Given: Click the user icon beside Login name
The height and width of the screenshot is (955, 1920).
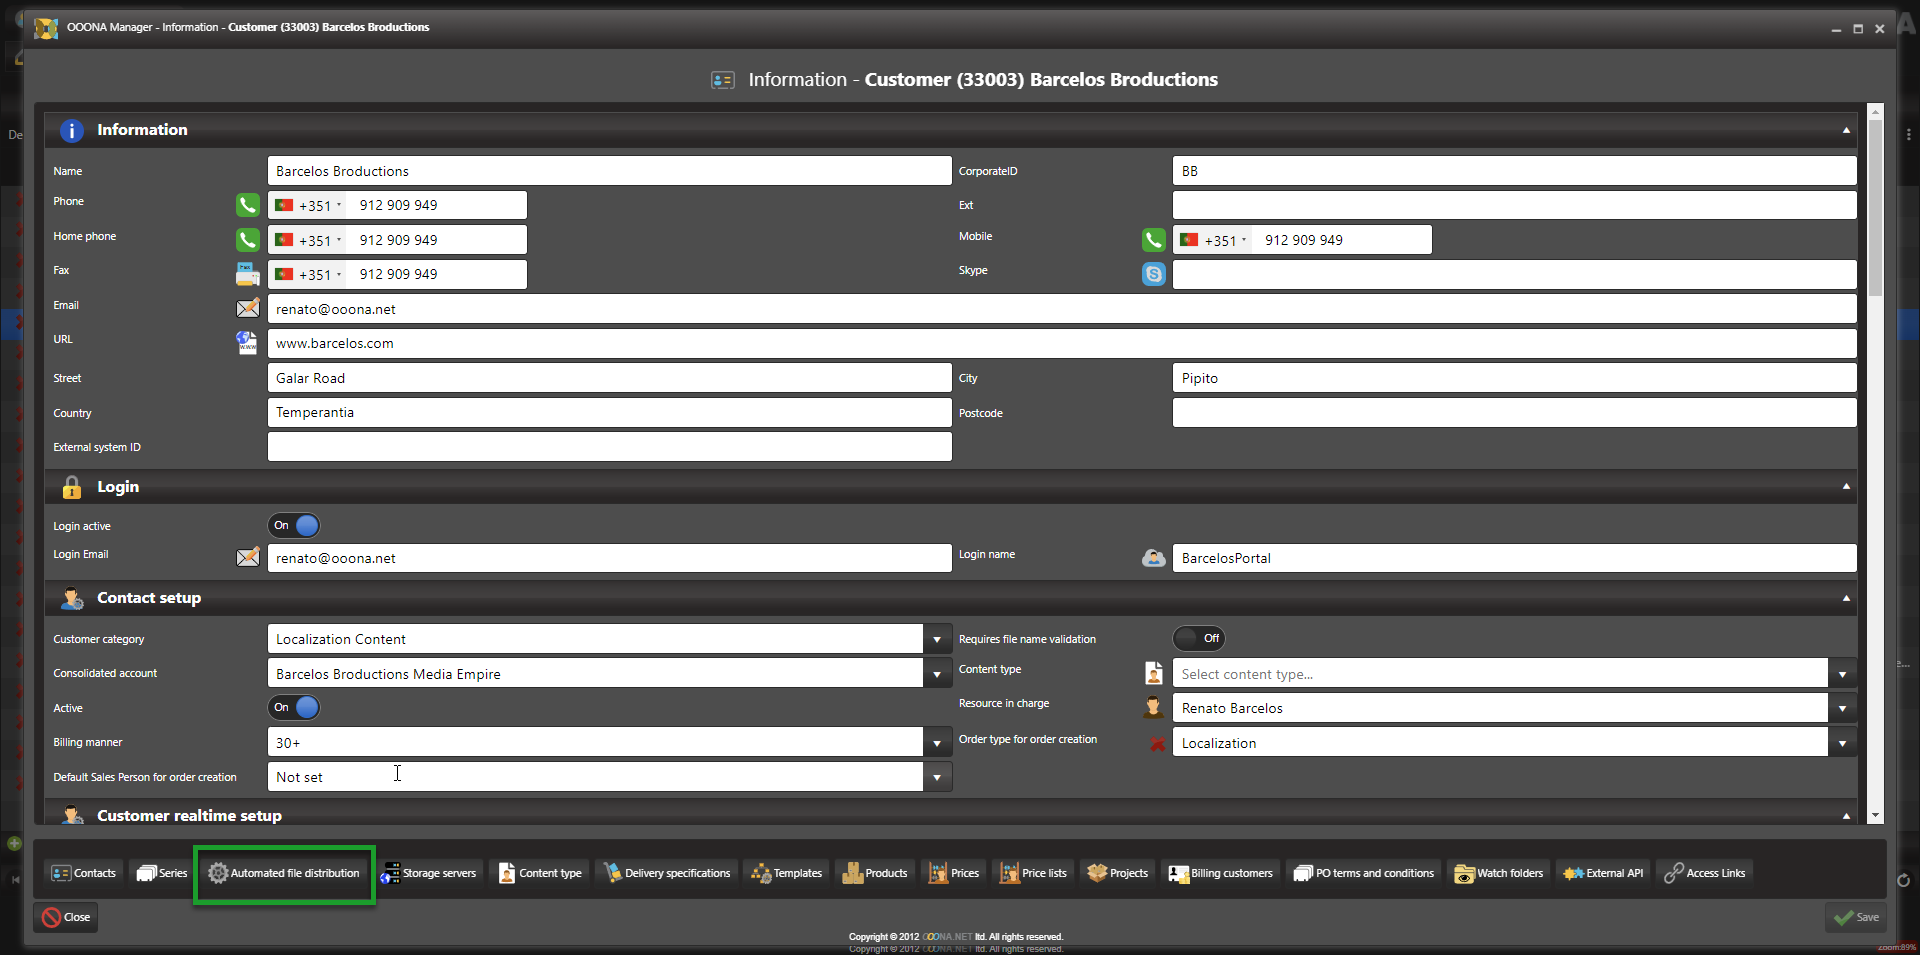Looking at the screenshot, I should 1153,558.
